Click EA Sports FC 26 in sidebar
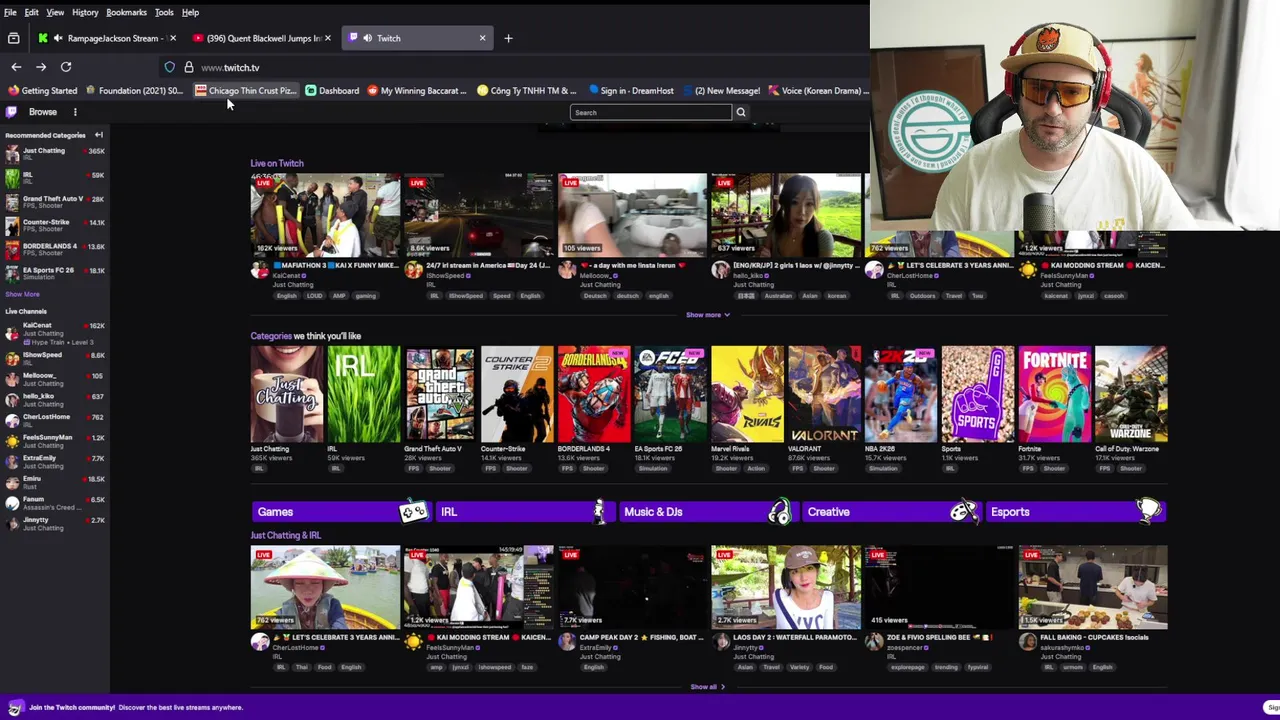 (54, 273)
